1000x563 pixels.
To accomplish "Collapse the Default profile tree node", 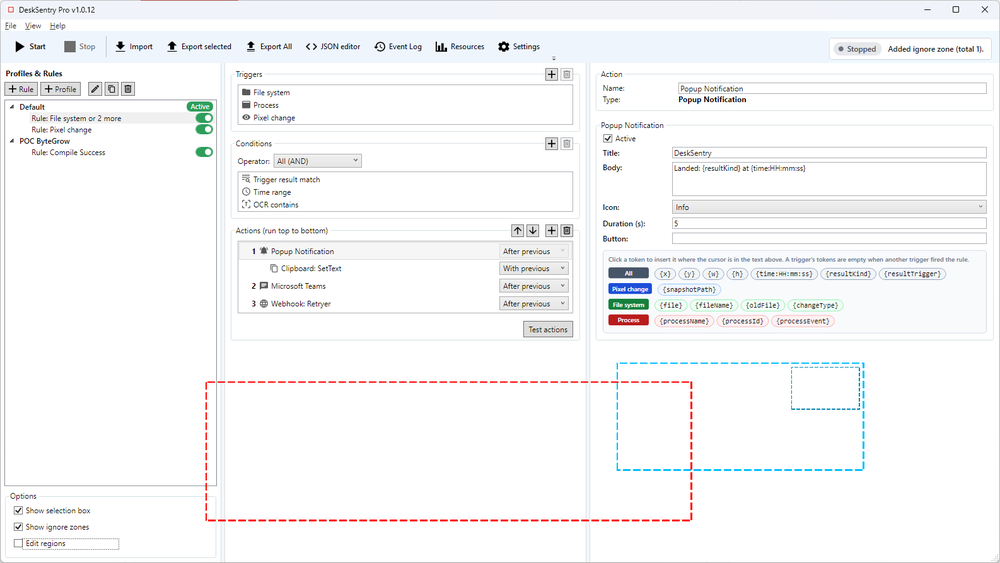I will 12,107.
